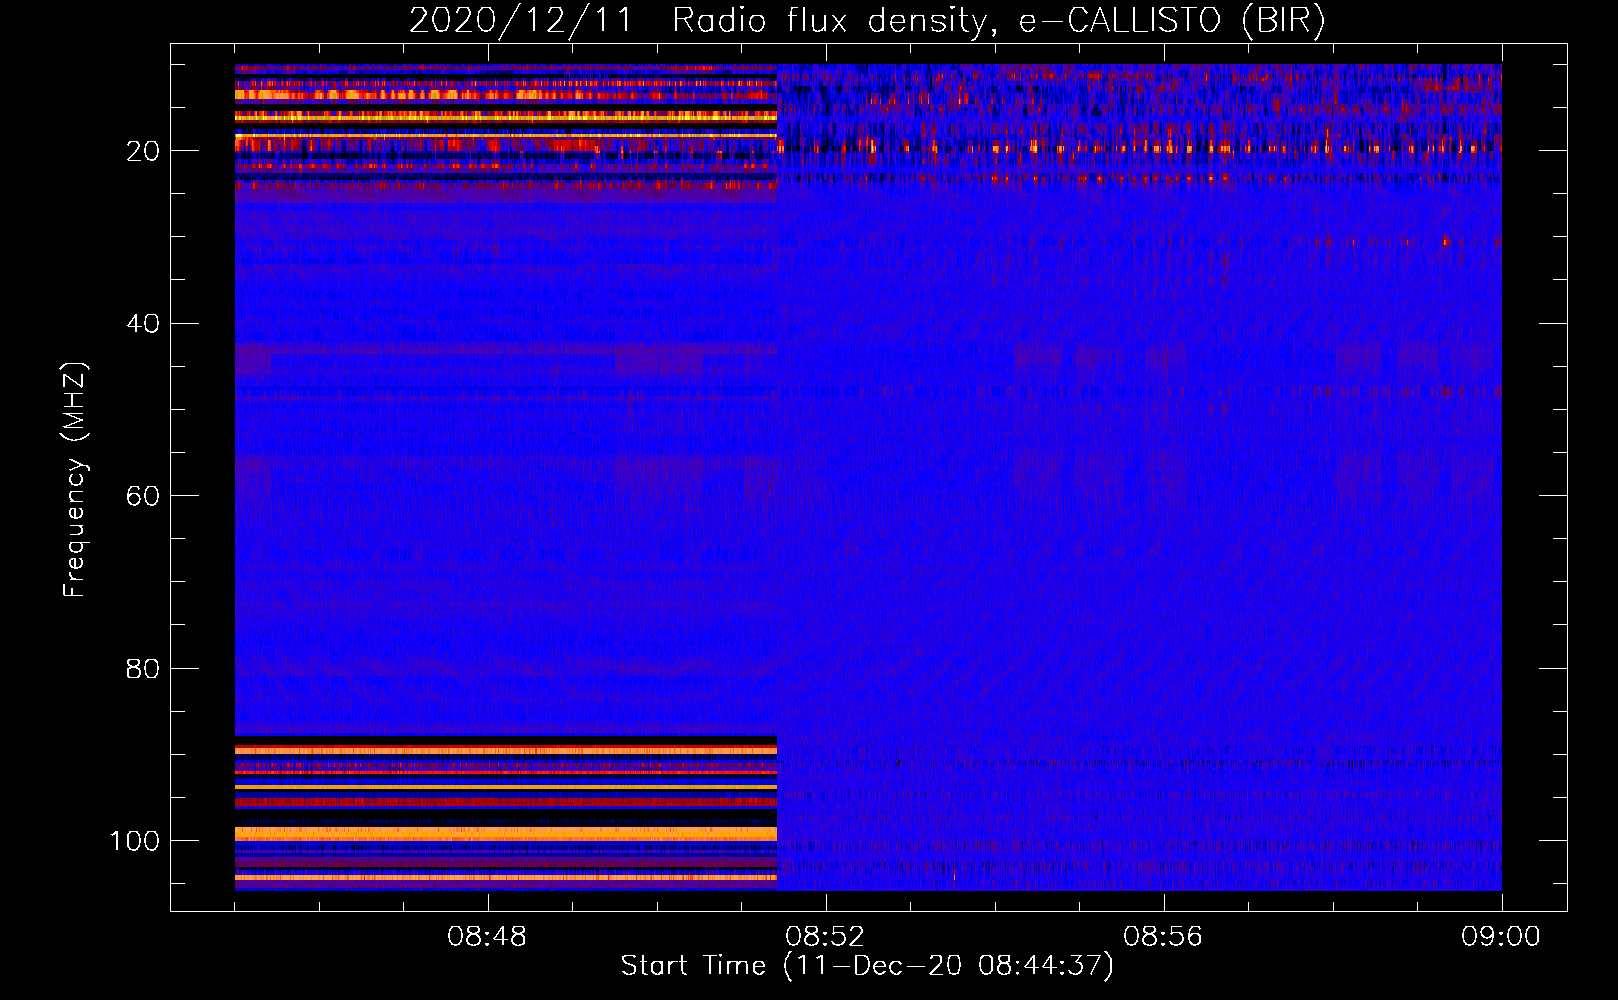Click the '60' frequency tick label

click(143, 496)
